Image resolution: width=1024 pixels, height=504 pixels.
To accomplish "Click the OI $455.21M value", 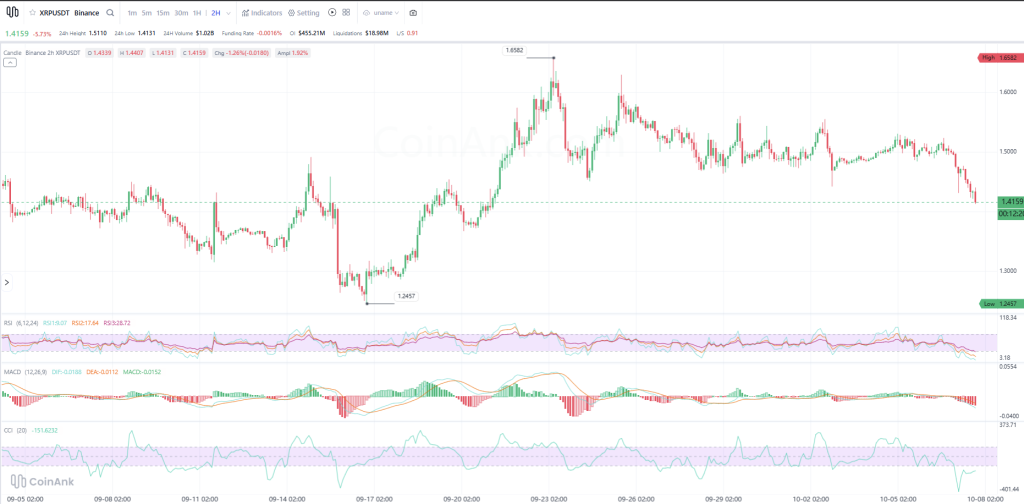I will 312,33.
